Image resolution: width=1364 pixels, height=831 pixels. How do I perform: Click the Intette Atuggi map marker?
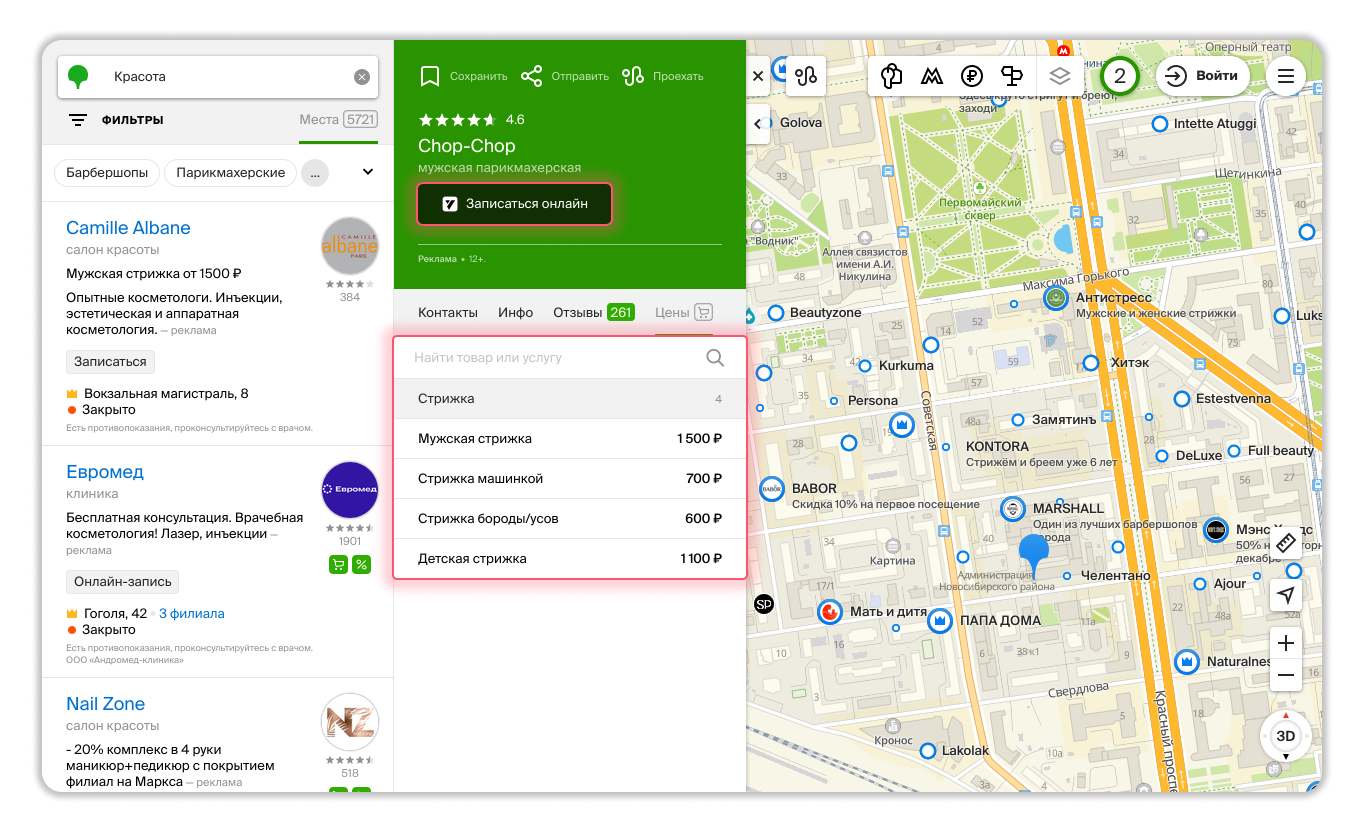tap(1160, 124)
